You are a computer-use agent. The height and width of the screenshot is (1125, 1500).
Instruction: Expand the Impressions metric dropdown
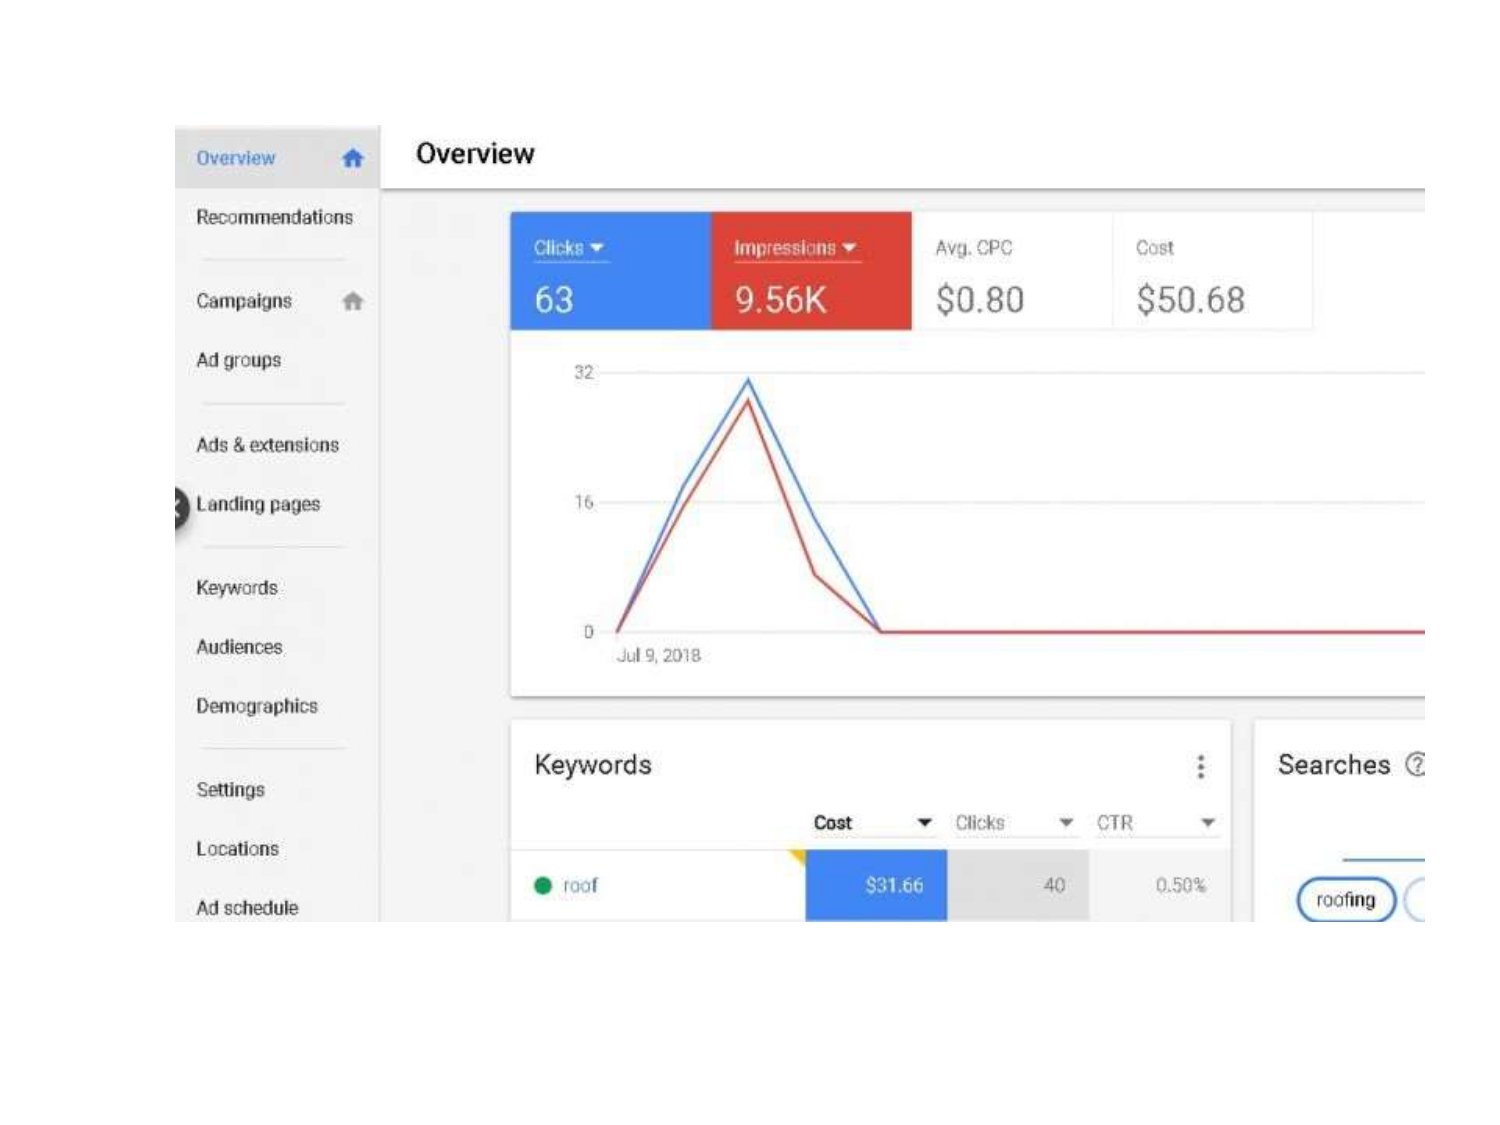click(849, 247)
